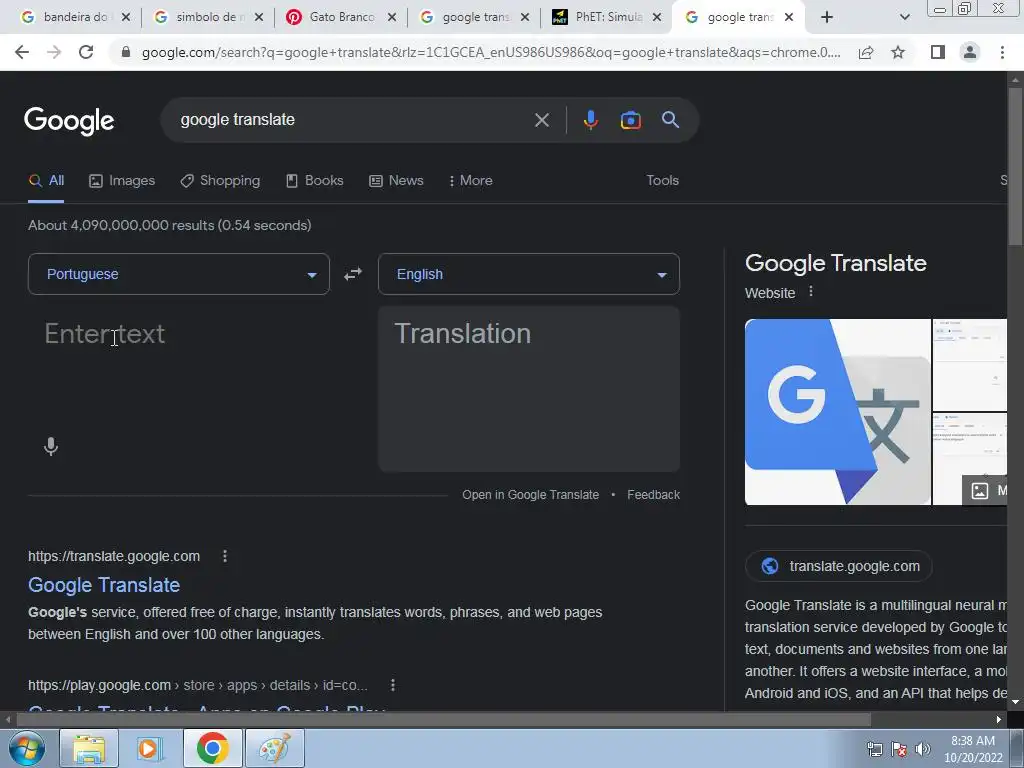Open Chrome three-dot menu
The width and height of the screenshot is (1024, 768).
pos(1002,52)
